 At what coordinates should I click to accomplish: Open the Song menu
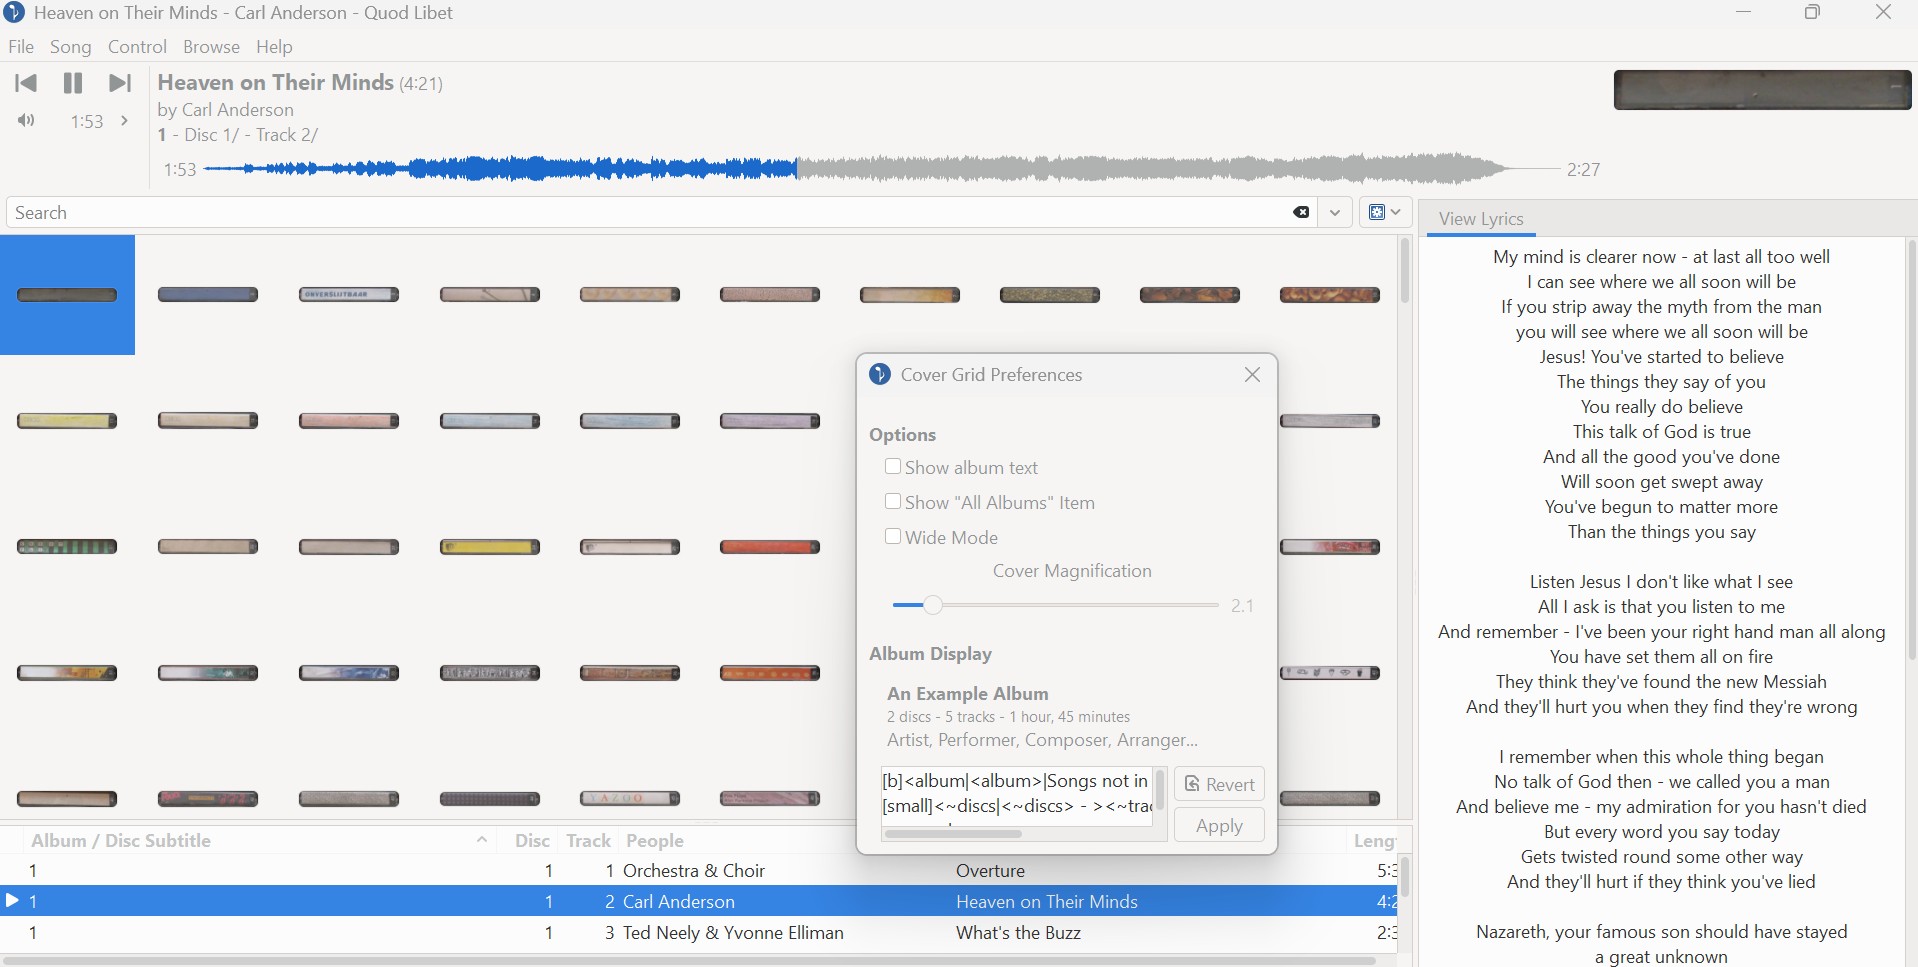[x=71, y=47]
